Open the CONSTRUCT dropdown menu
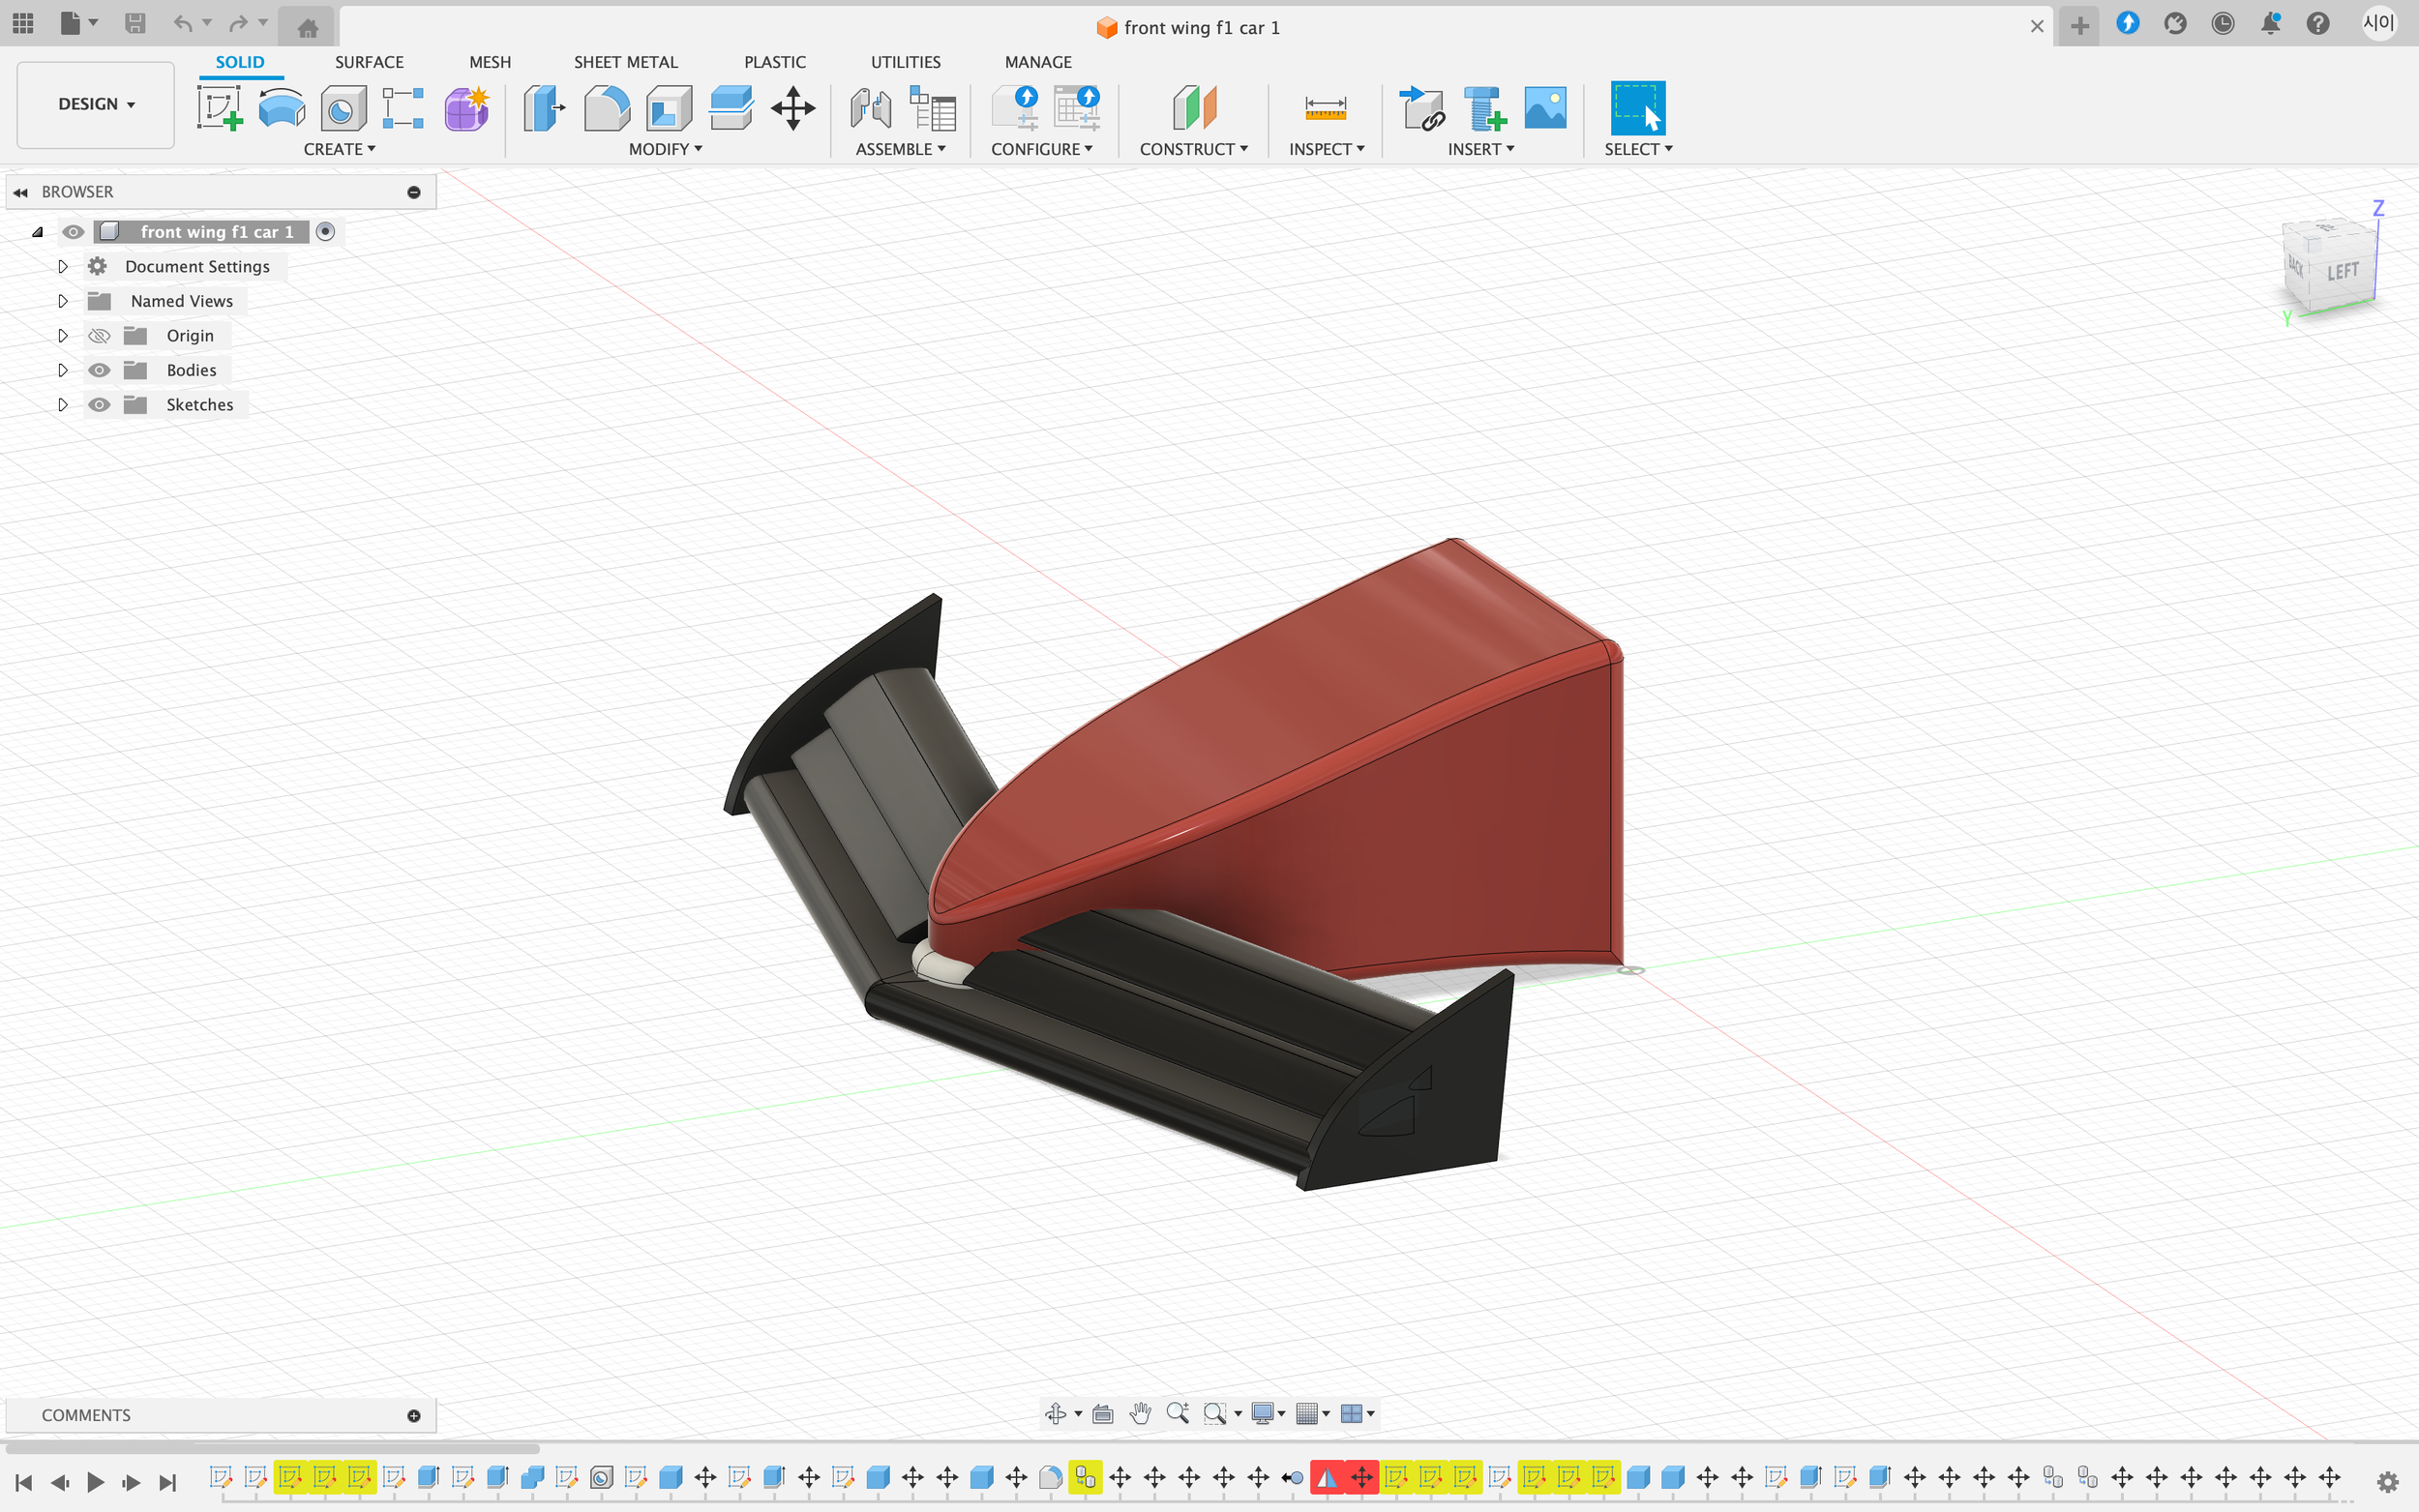The width and height of the screenshot is (2419, 1512). pos(1193,149)
